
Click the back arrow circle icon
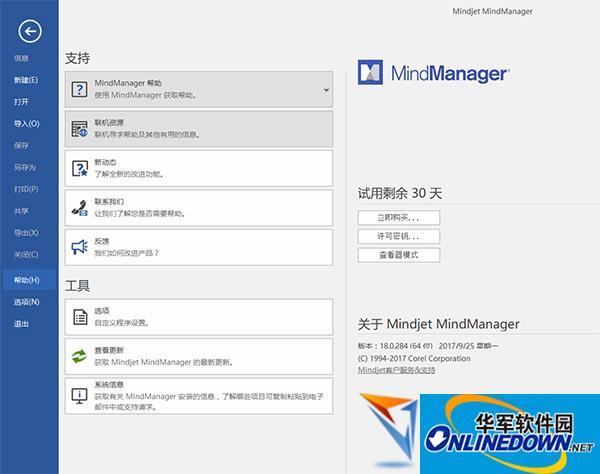click(x=30, y=31)
